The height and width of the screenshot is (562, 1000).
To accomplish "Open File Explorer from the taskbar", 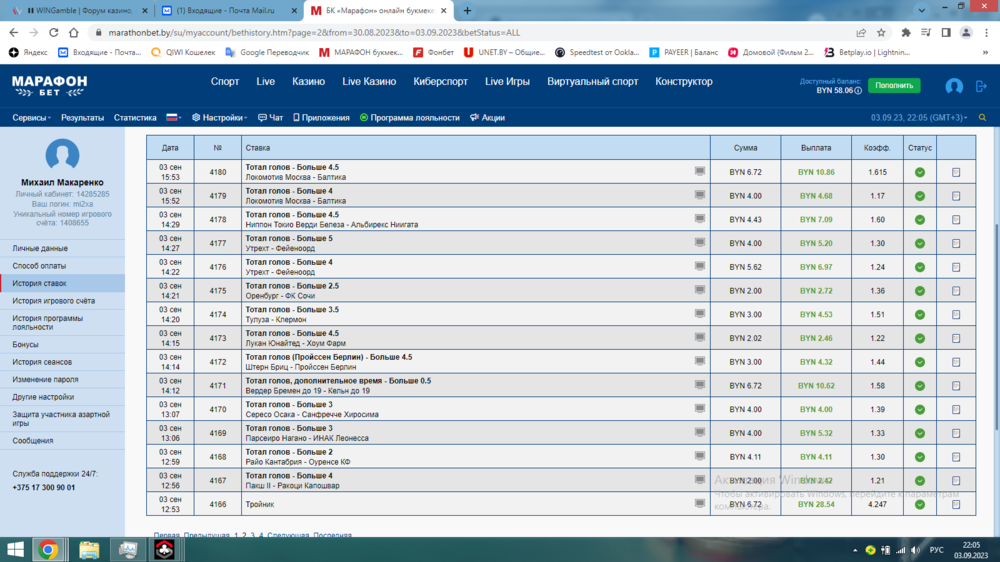I will tap(89, 549).
